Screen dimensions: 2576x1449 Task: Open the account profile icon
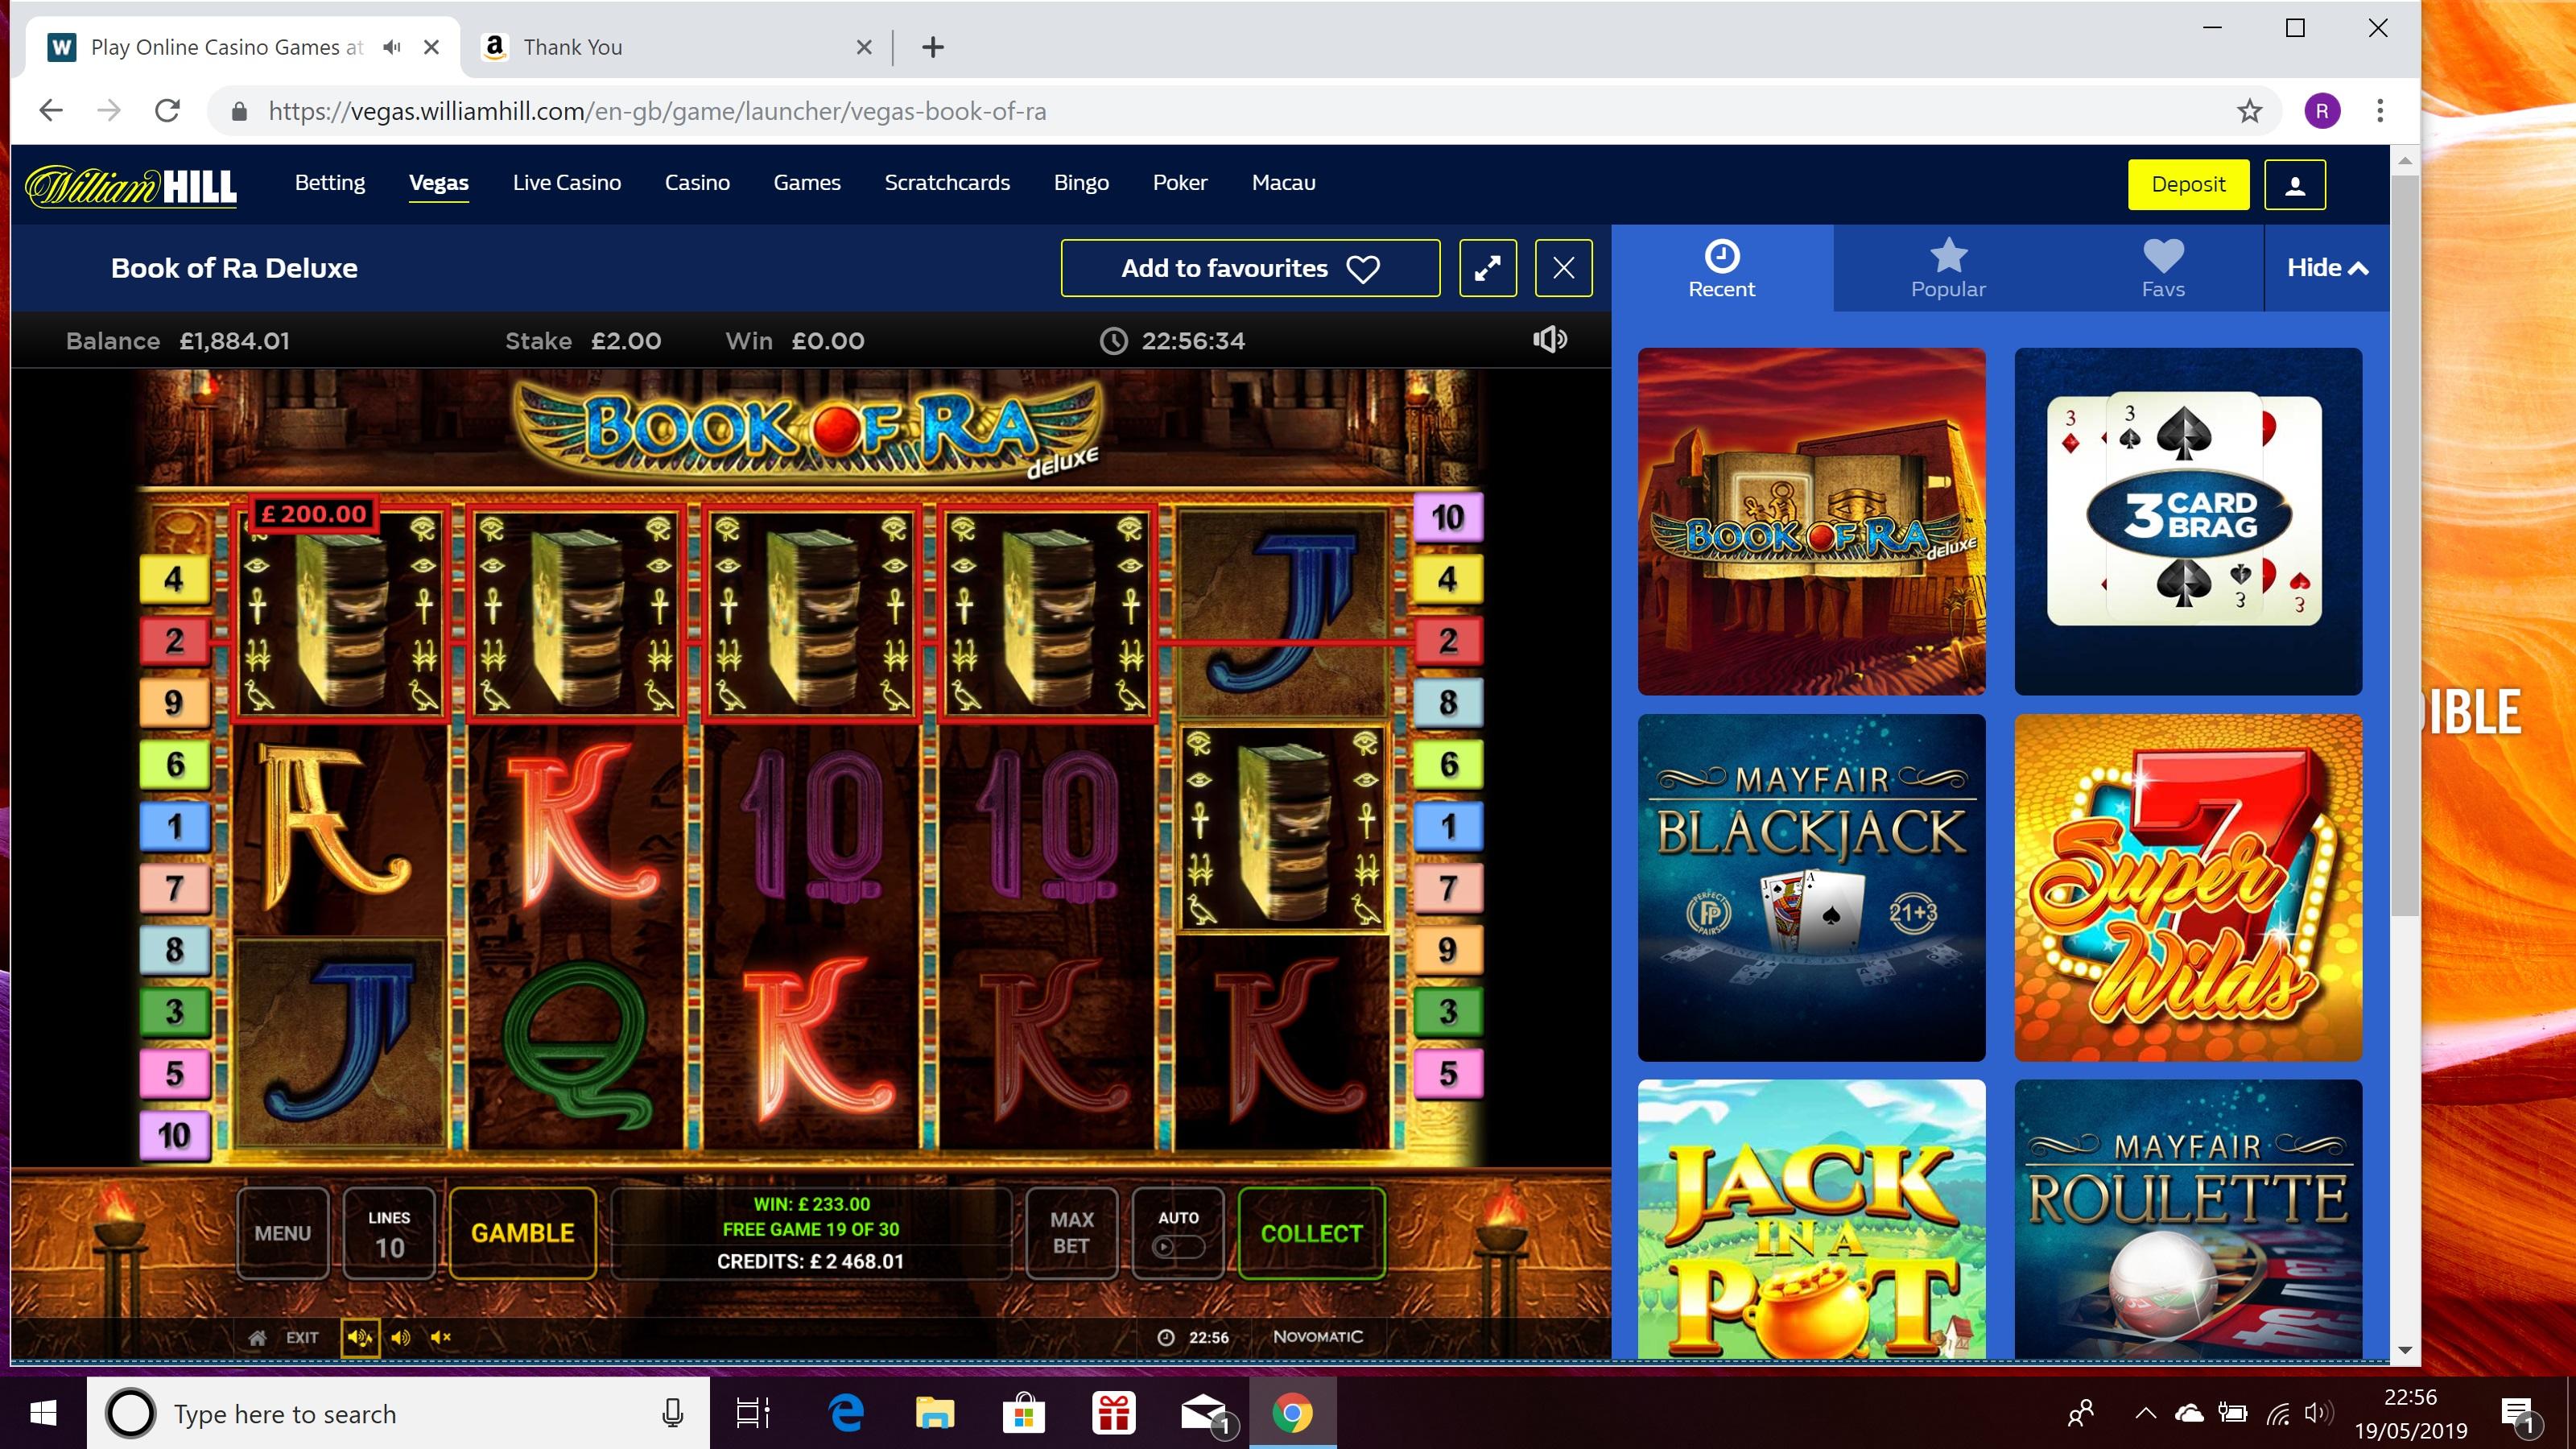(2295, 185)
